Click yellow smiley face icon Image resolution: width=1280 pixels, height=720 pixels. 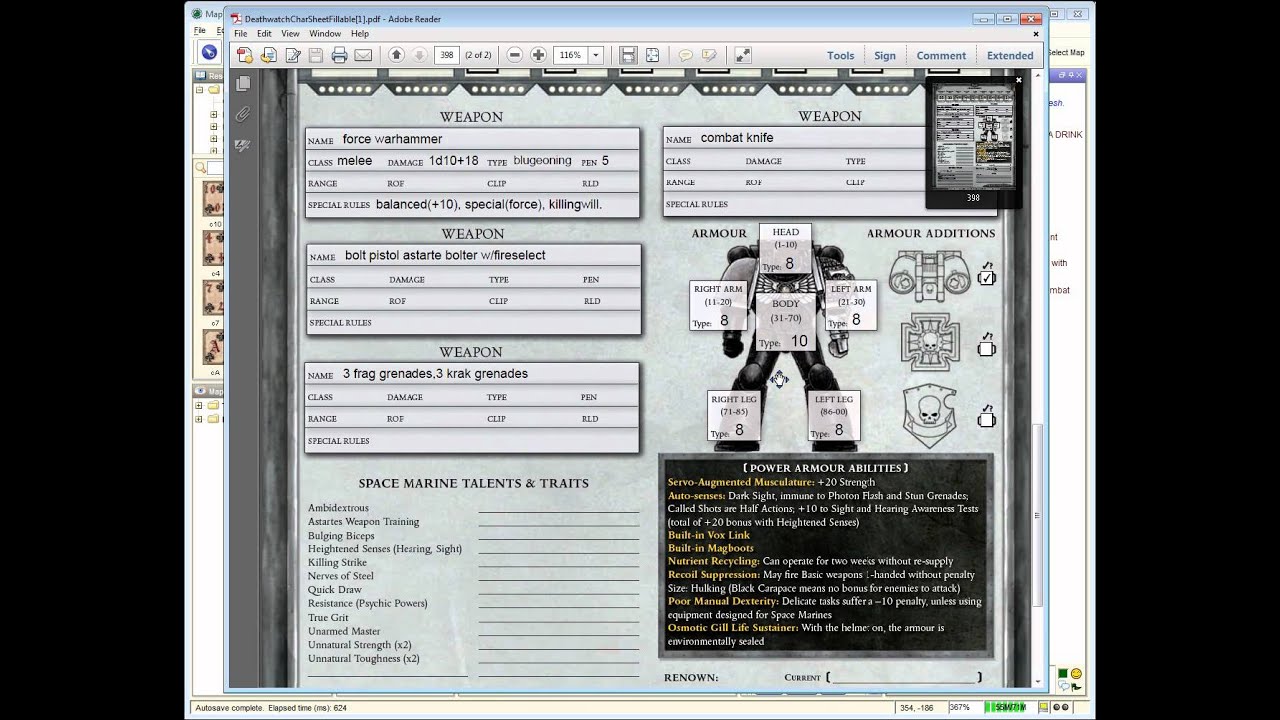point(1076,674)
